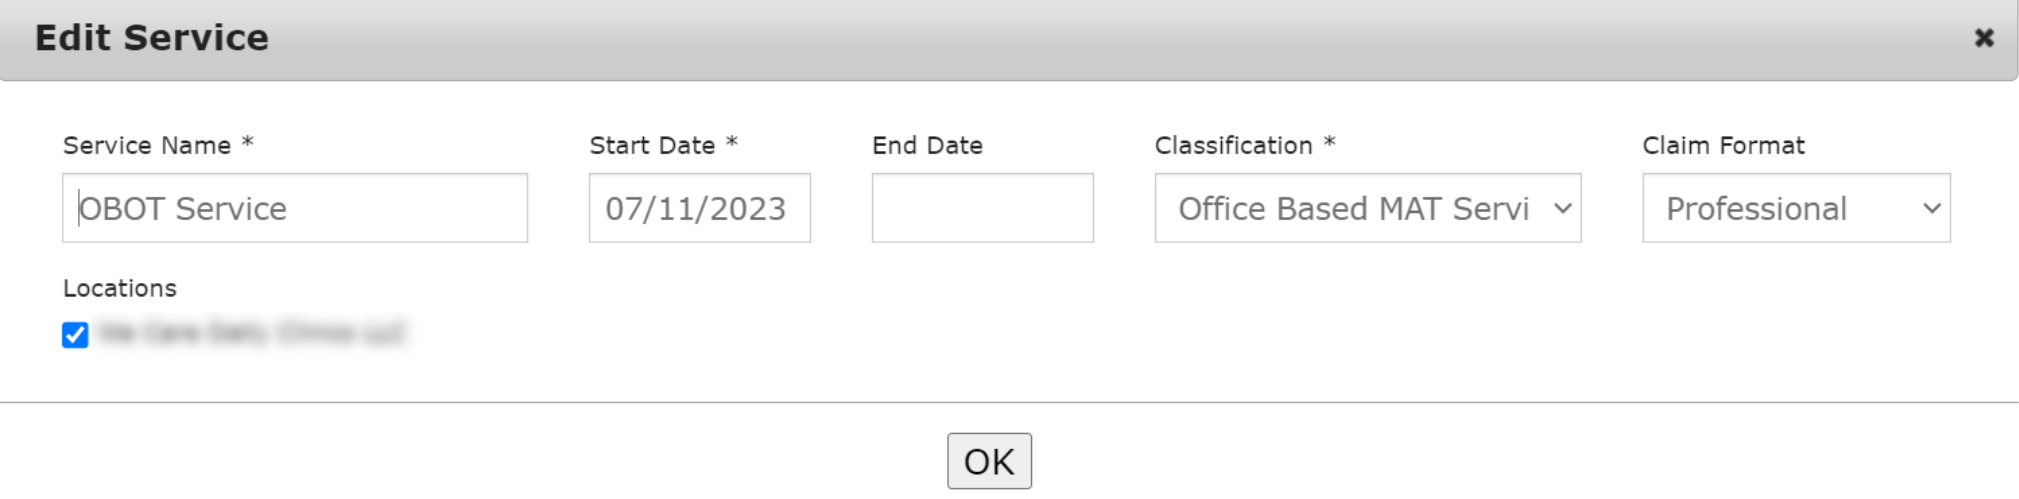2019x499 pixels.
Task: Click the blurred location name beside checkbox
Action: [x=252, y=333]
